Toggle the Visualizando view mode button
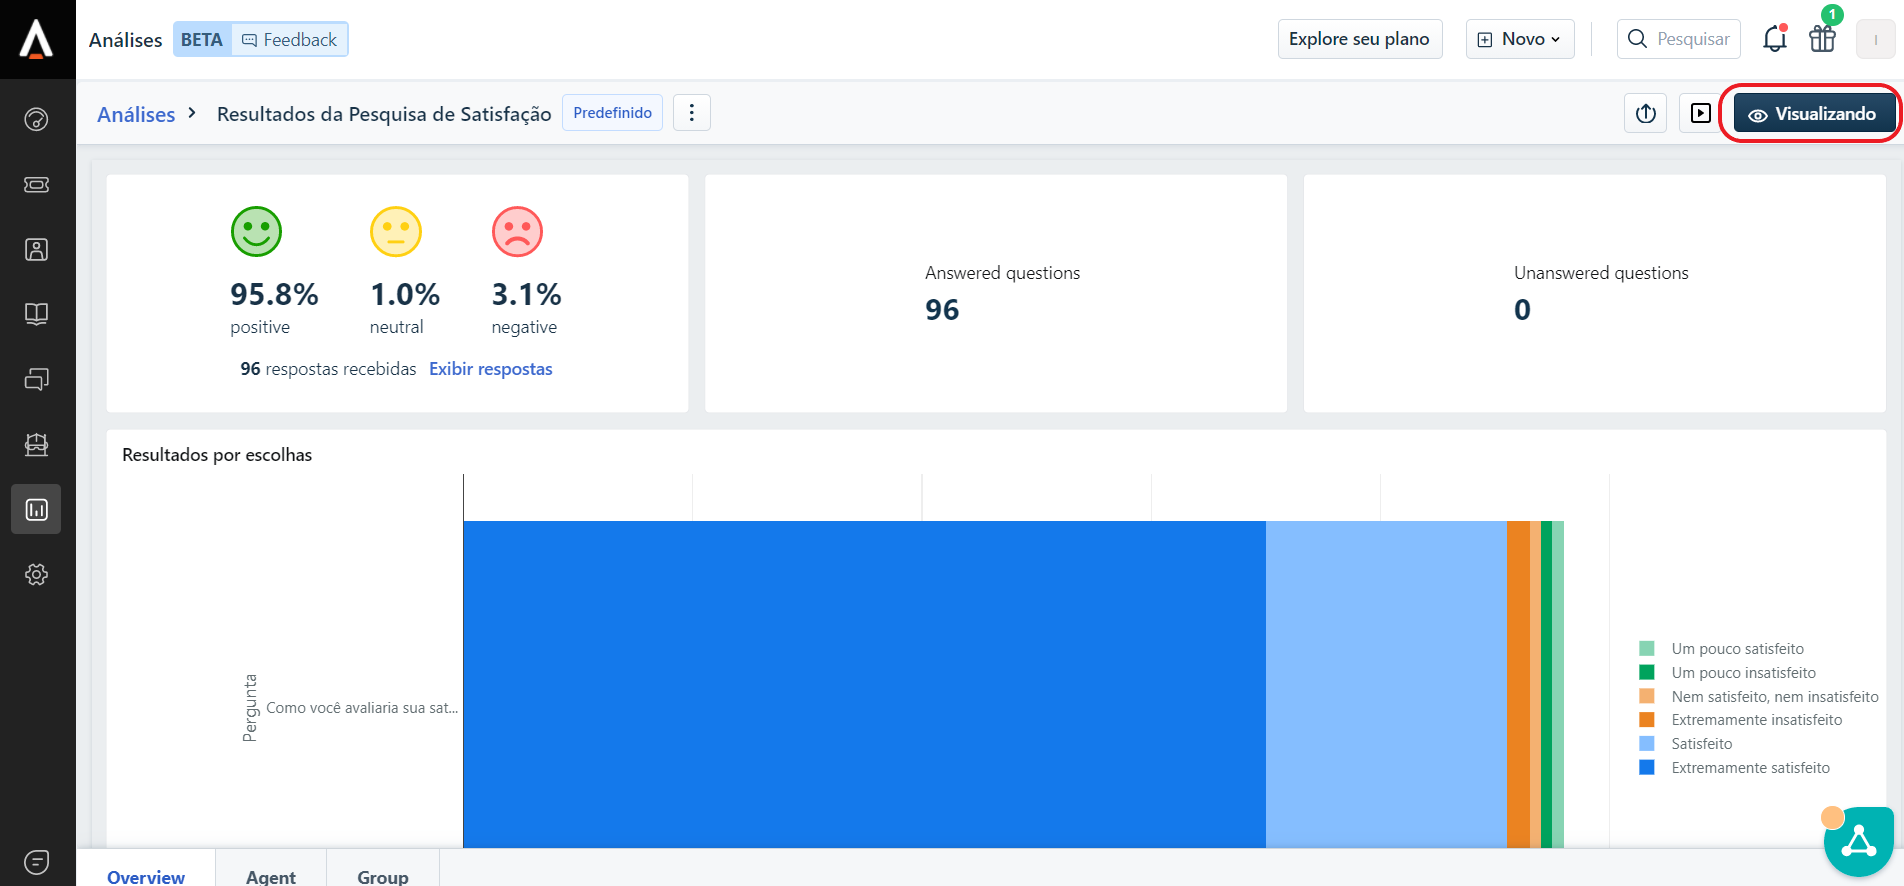Screen dimensions: 1904x886 click(x=1812, y=114)
